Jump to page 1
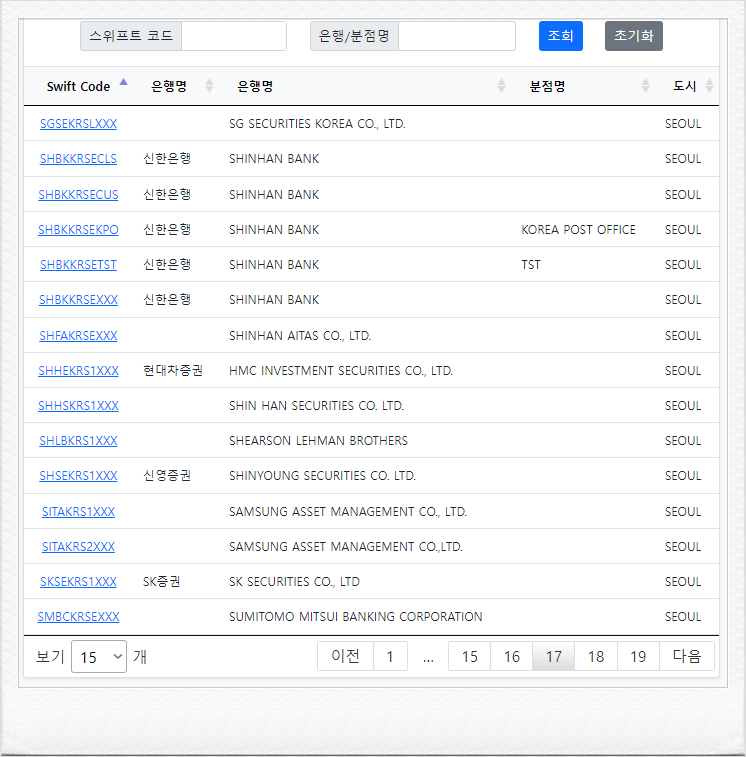 tap(390, 656)
